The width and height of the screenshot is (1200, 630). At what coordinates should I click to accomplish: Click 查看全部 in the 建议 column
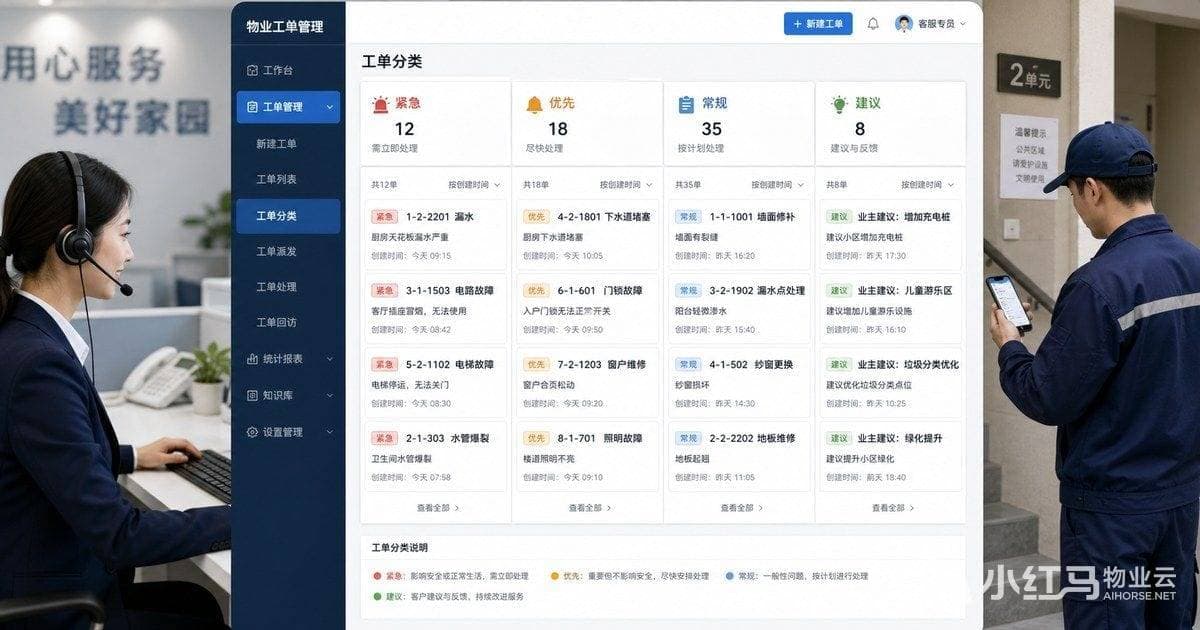pos(892,508)
